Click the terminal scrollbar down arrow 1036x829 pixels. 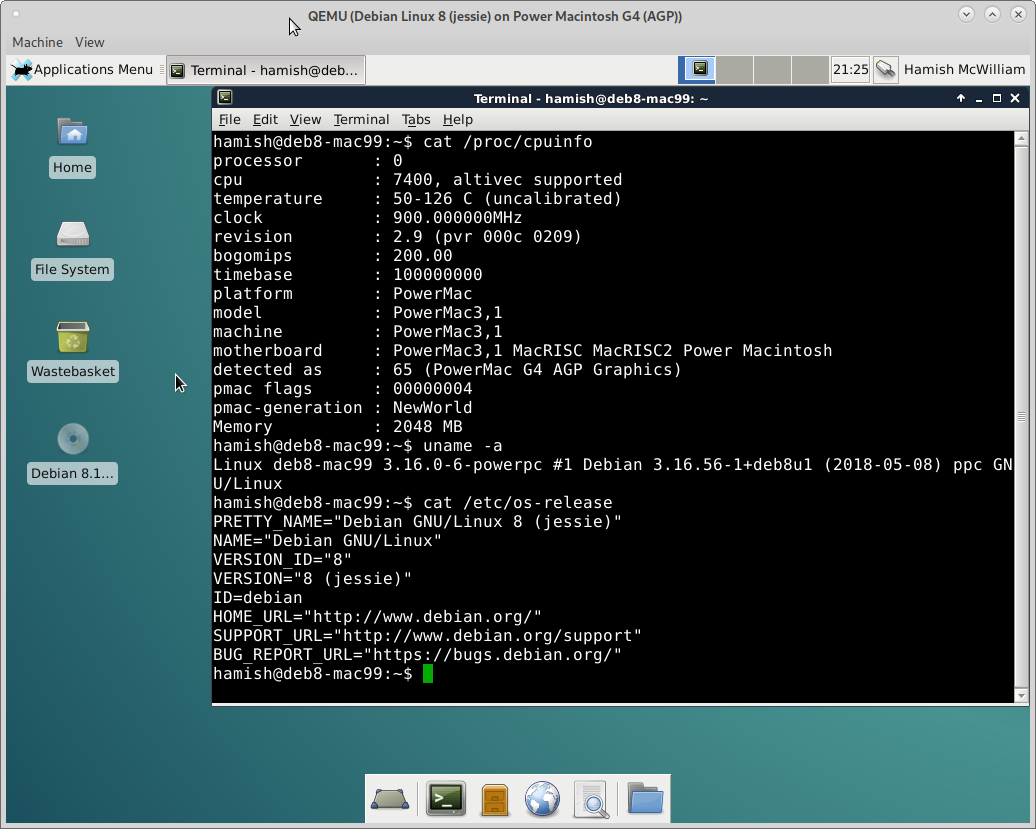[1021, 695]
